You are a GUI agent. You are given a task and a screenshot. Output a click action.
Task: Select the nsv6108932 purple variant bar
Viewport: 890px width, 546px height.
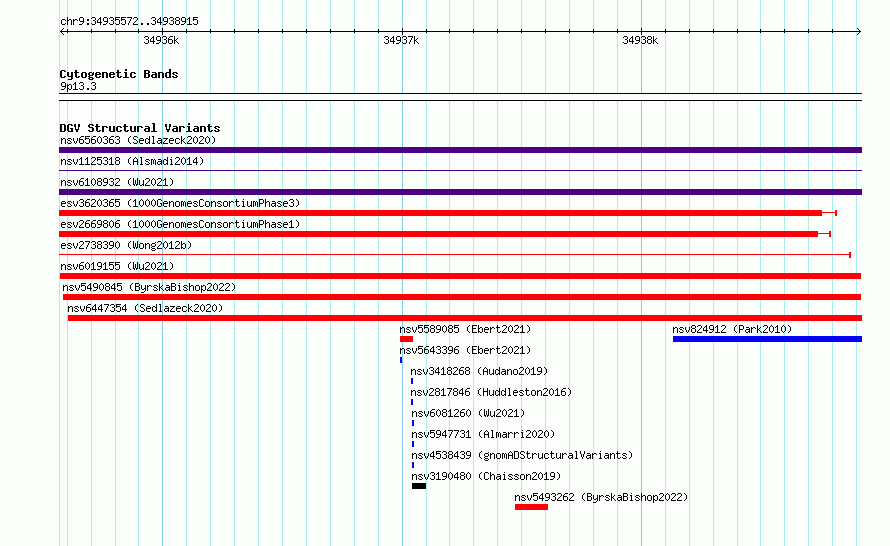coord(460,192)
